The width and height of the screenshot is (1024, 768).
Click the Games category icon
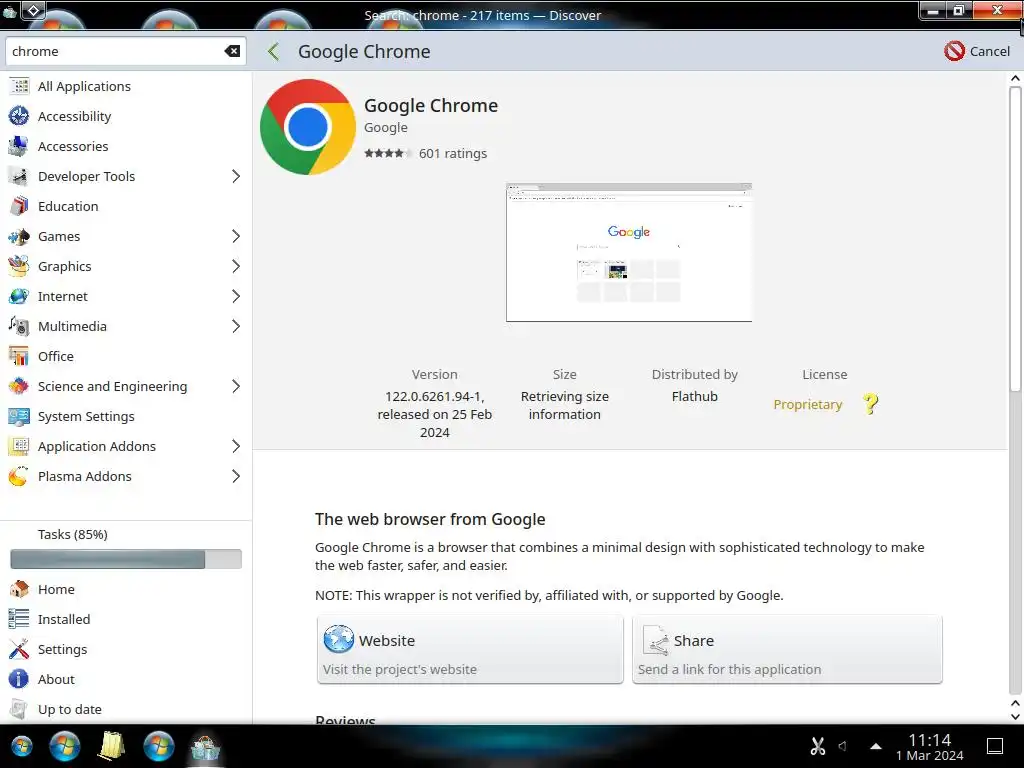pyautogui.click(x=19, y=236)
